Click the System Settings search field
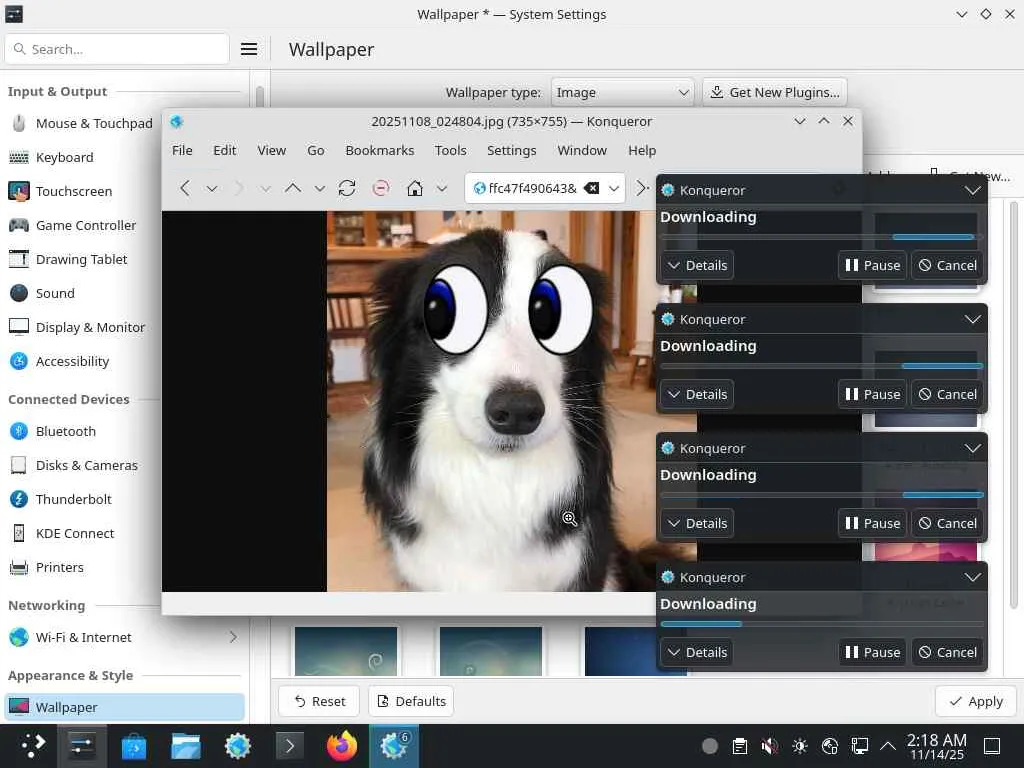This screenshot has height=768, width=1024. [117, 49]
